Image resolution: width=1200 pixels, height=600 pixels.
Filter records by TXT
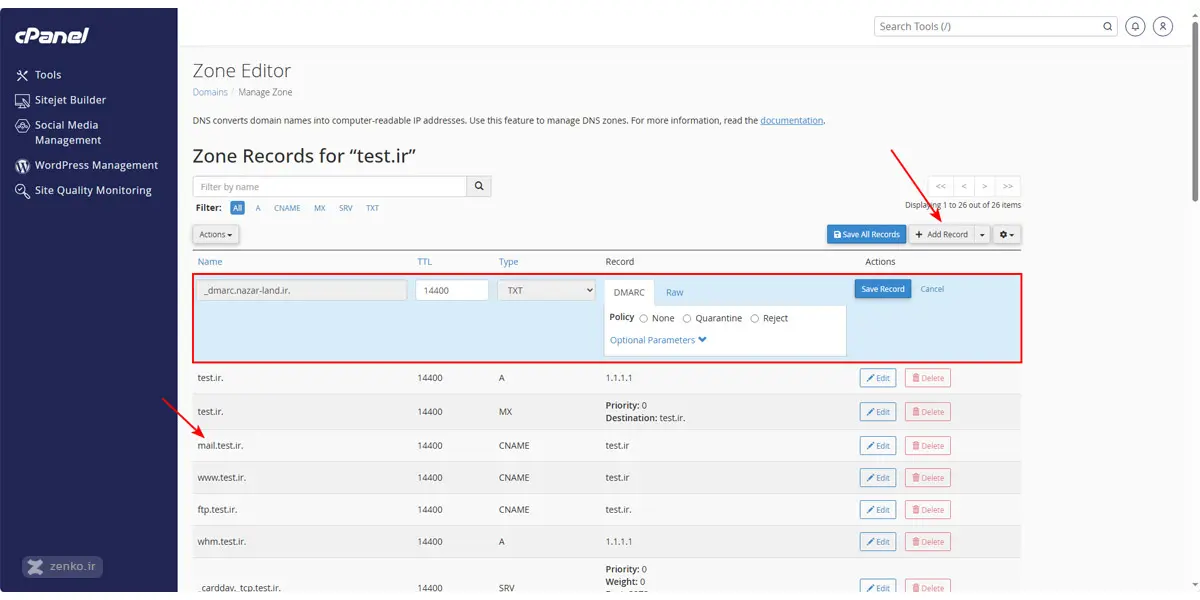pos(372,208)
